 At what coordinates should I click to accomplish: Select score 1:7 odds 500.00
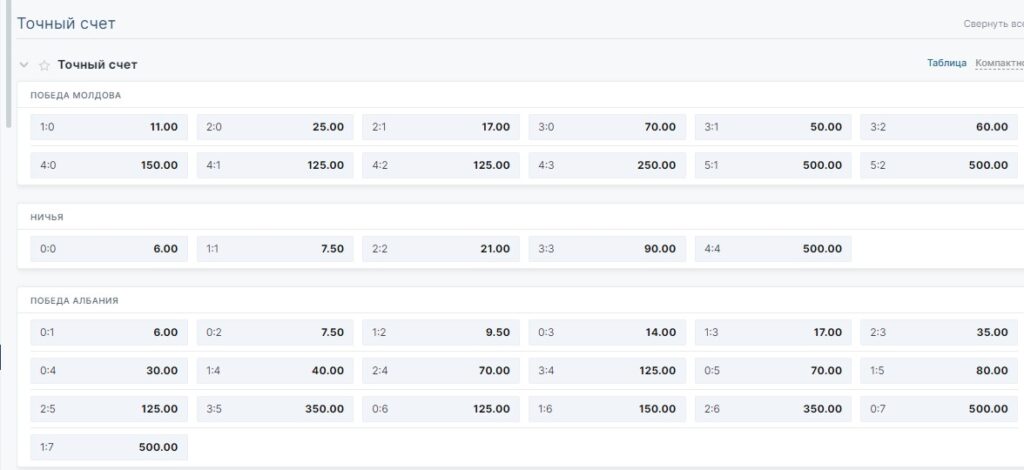pyautogui.click(x=109, y=447)
